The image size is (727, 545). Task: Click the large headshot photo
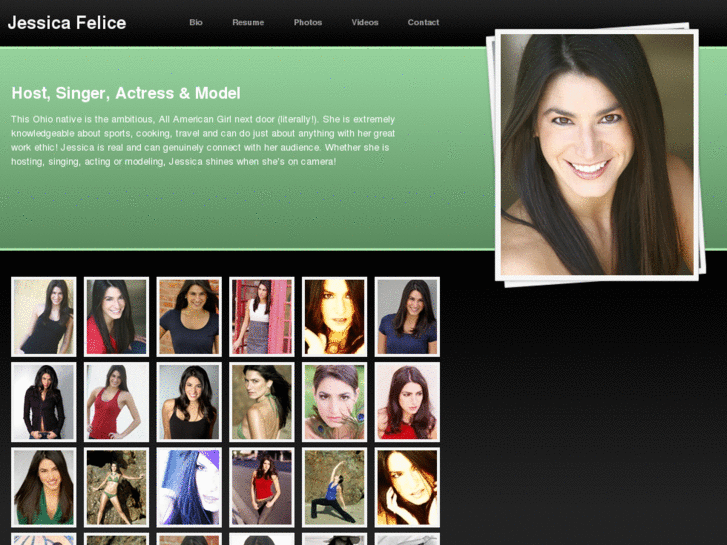(597, 154)
